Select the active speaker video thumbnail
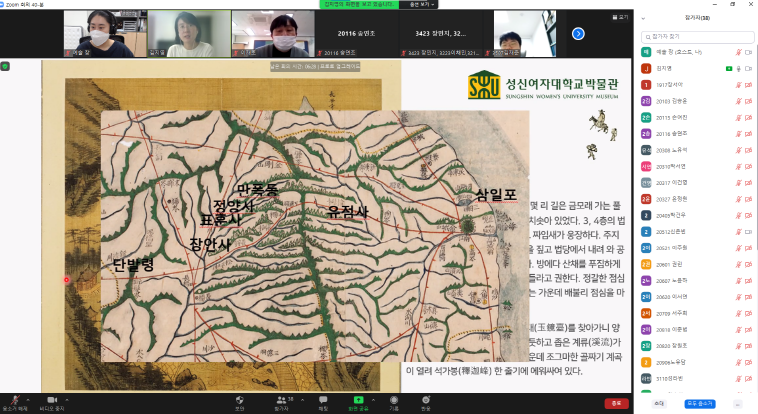 point(189,34)
